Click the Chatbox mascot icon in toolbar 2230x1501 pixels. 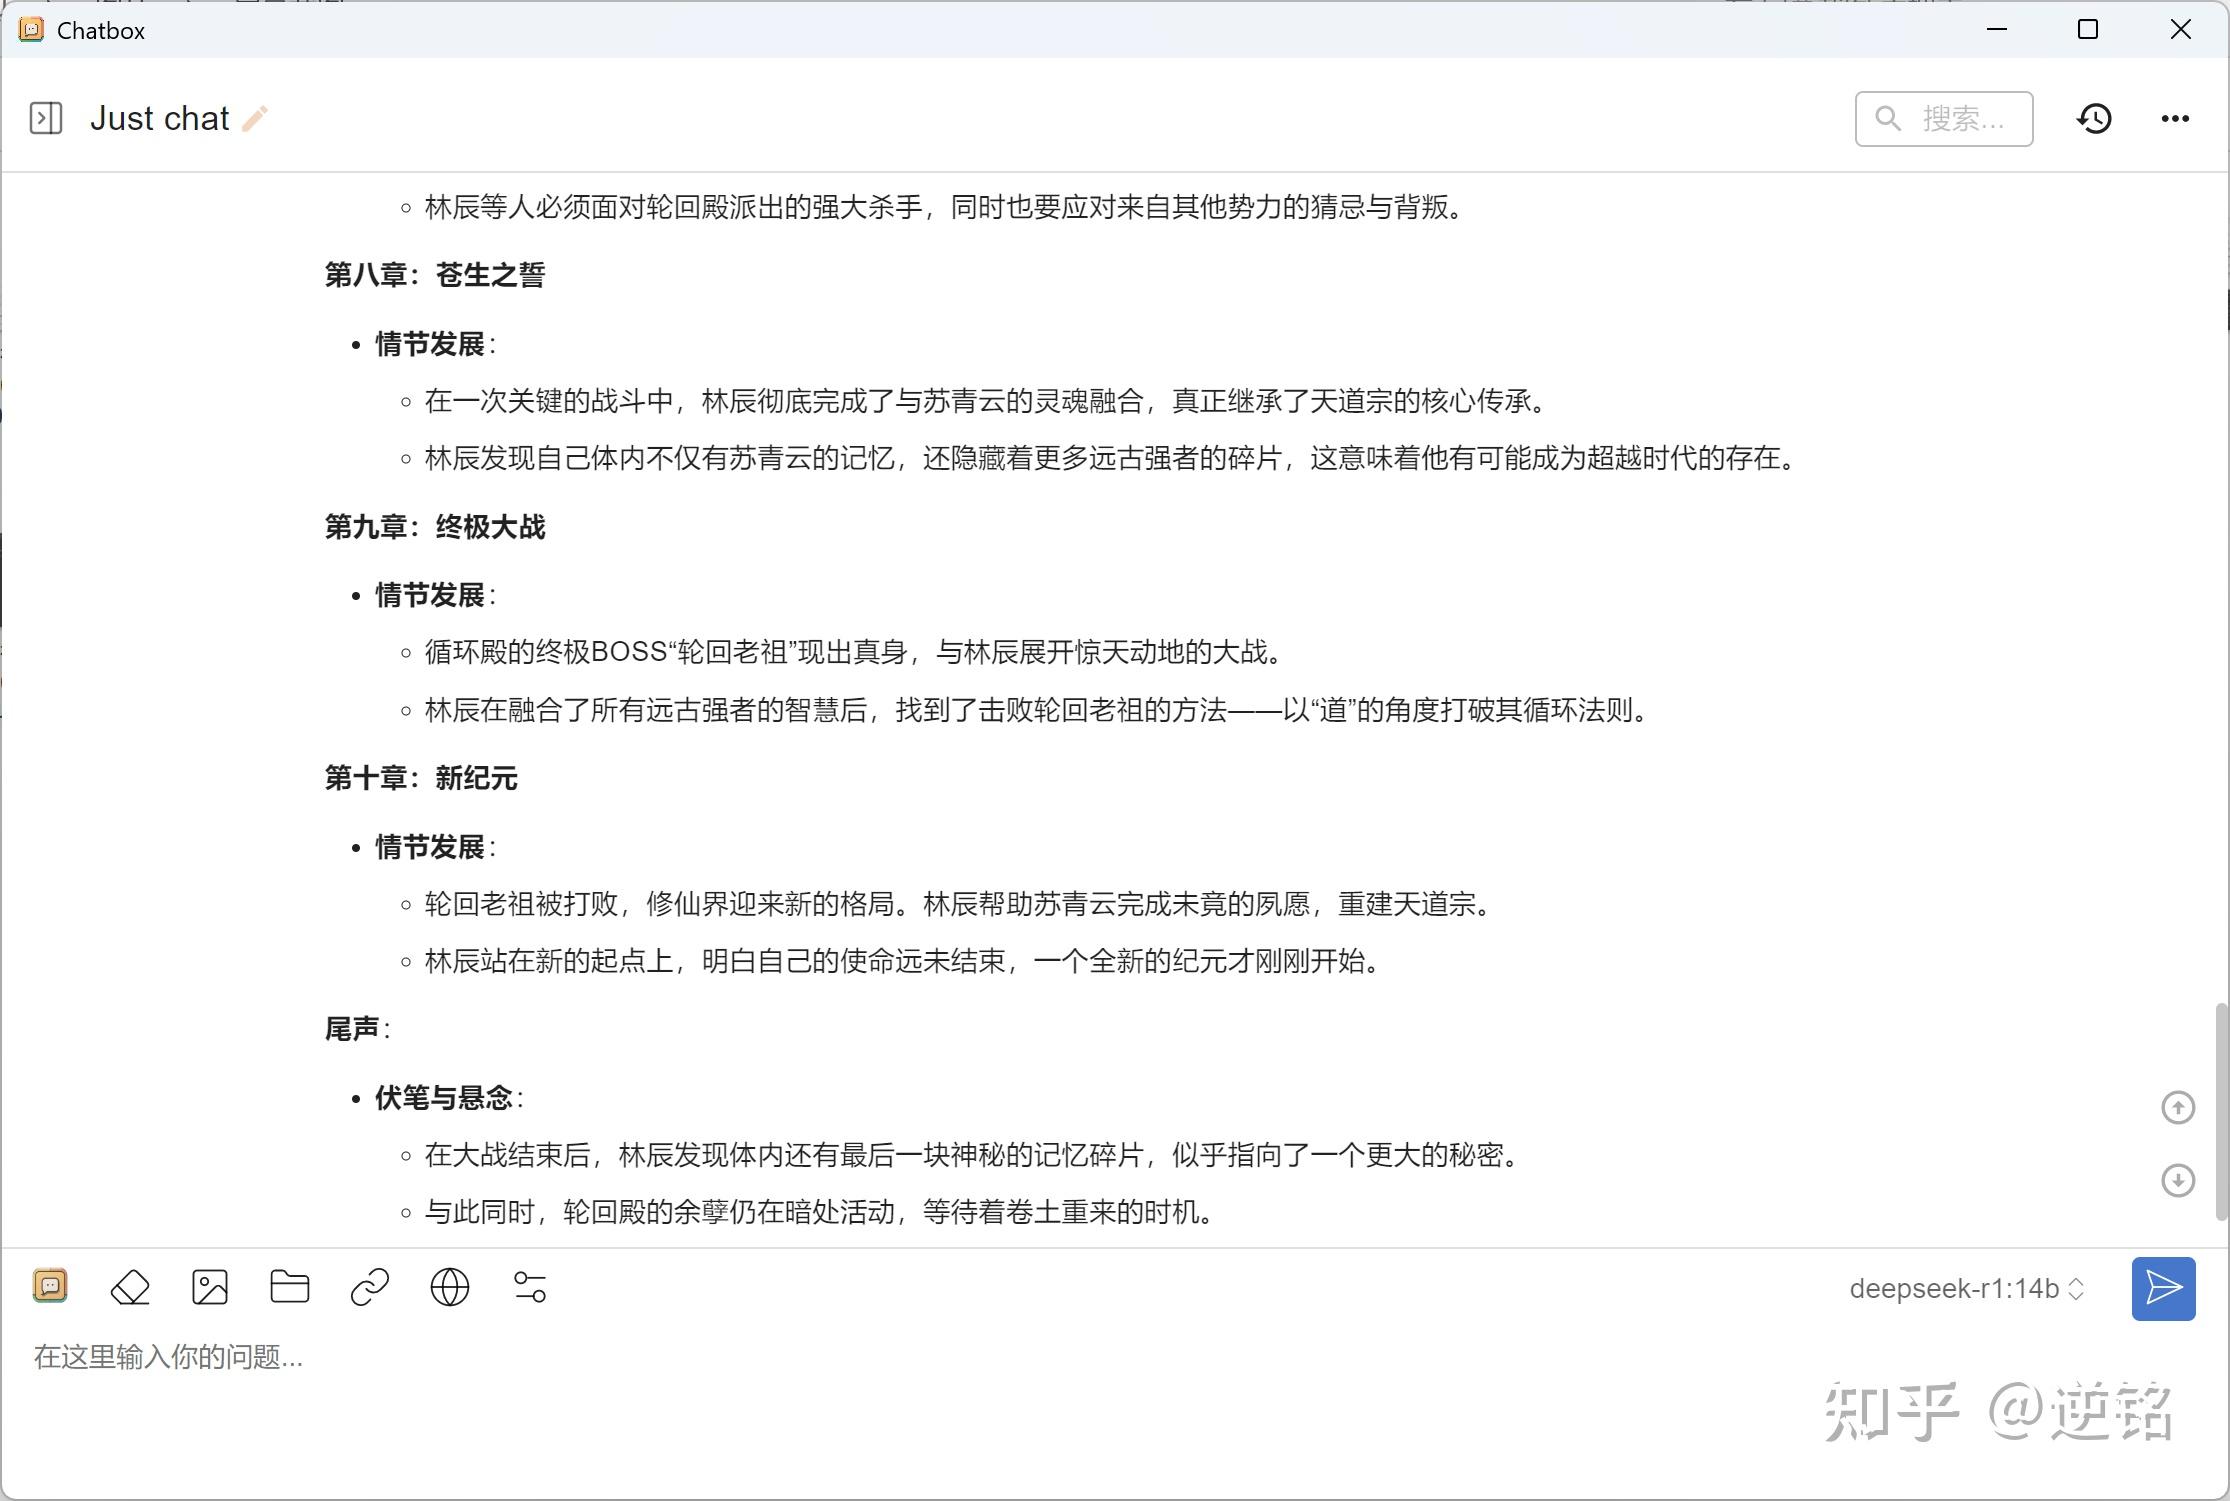pos(50,1286)
